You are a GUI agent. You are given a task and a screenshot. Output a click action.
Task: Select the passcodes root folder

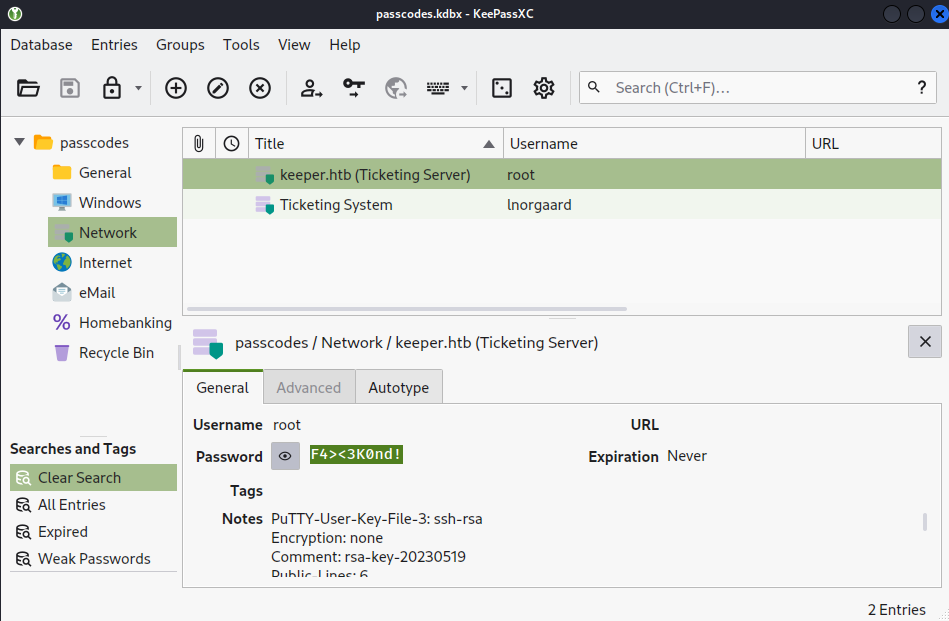coord(81,143)
